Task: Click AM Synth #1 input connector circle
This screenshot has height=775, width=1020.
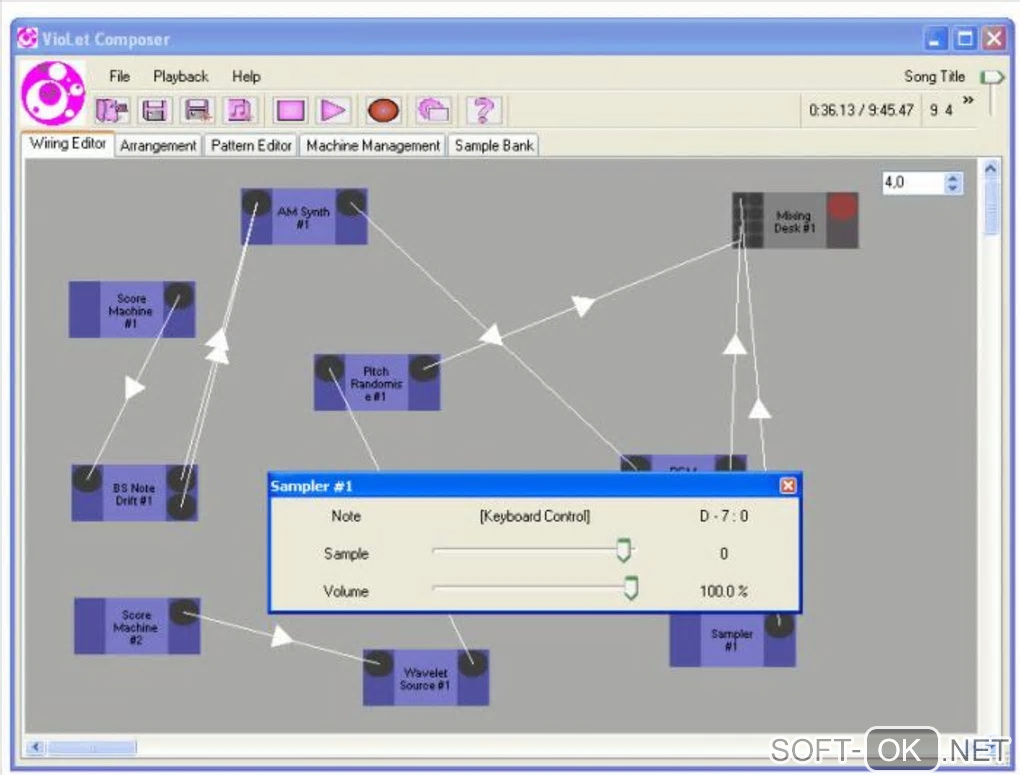Action: coord(256,202)
